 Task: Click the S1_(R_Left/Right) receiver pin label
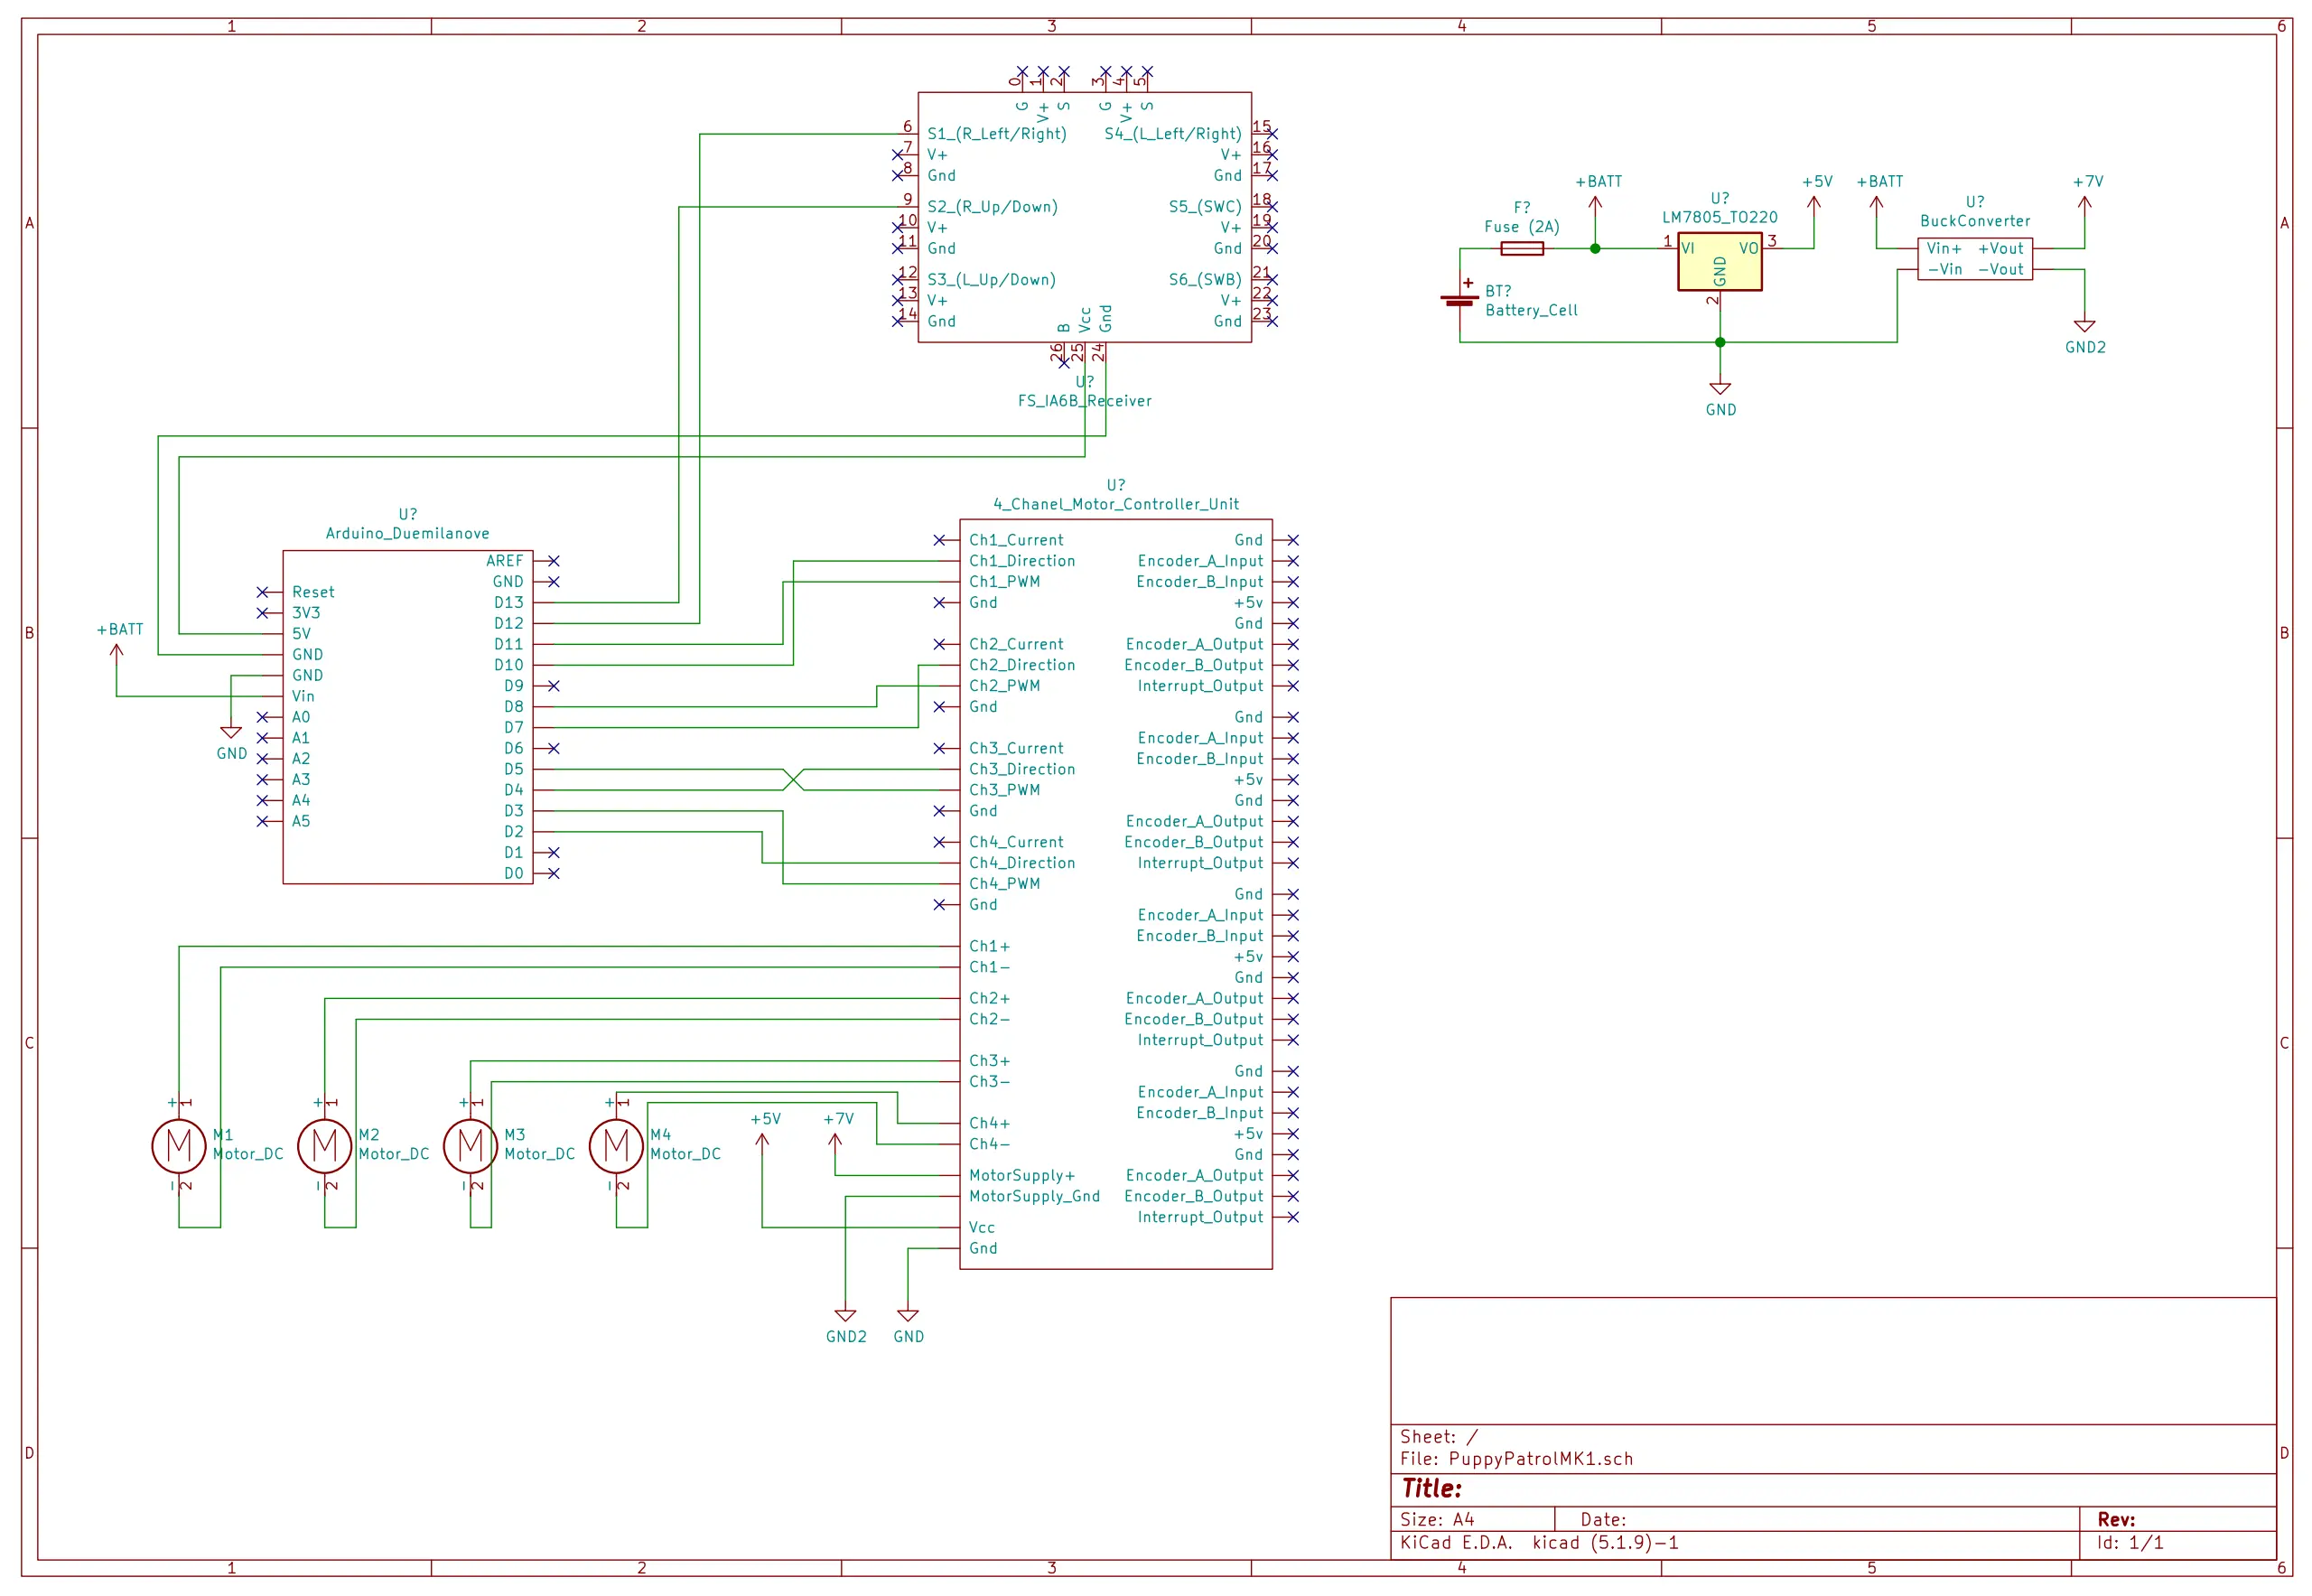coord(997,134)
